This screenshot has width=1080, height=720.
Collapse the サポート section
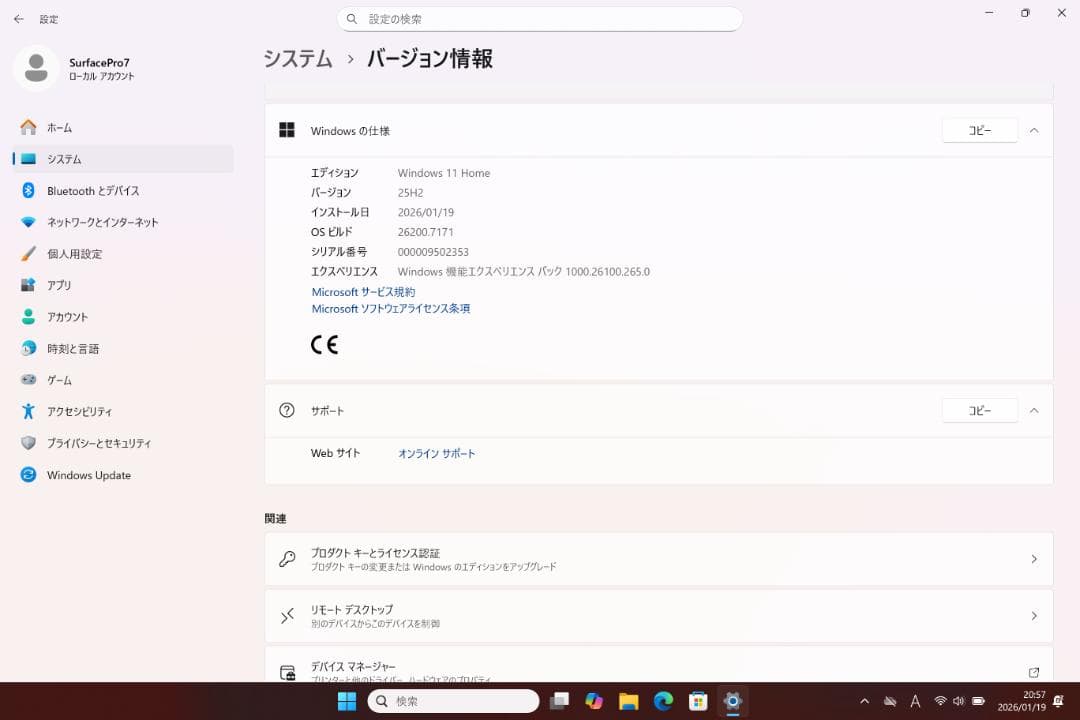coord(1033,410)
